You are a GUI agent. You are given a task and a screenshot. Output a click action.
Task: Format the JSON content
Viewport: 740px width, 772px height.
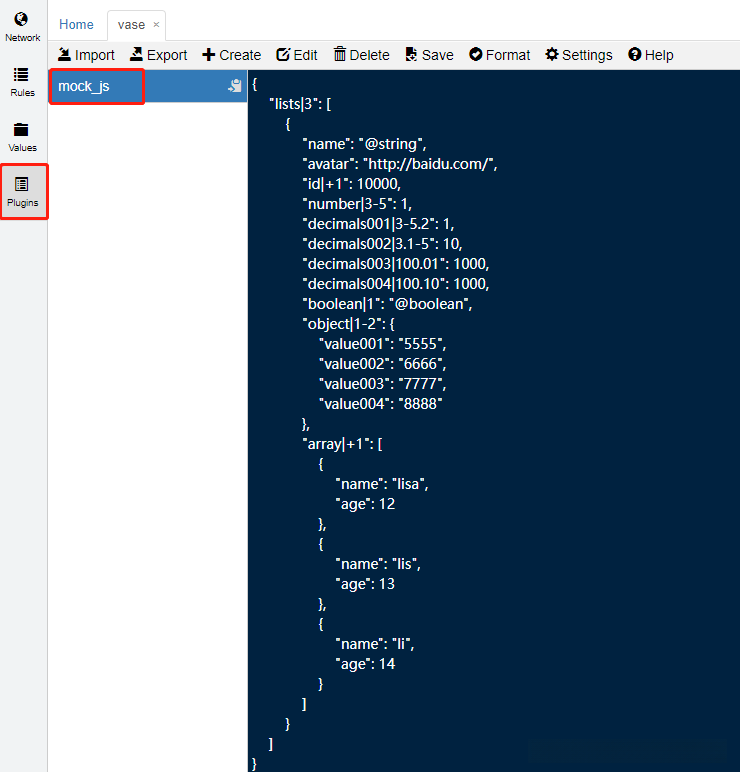pos(499,55)
